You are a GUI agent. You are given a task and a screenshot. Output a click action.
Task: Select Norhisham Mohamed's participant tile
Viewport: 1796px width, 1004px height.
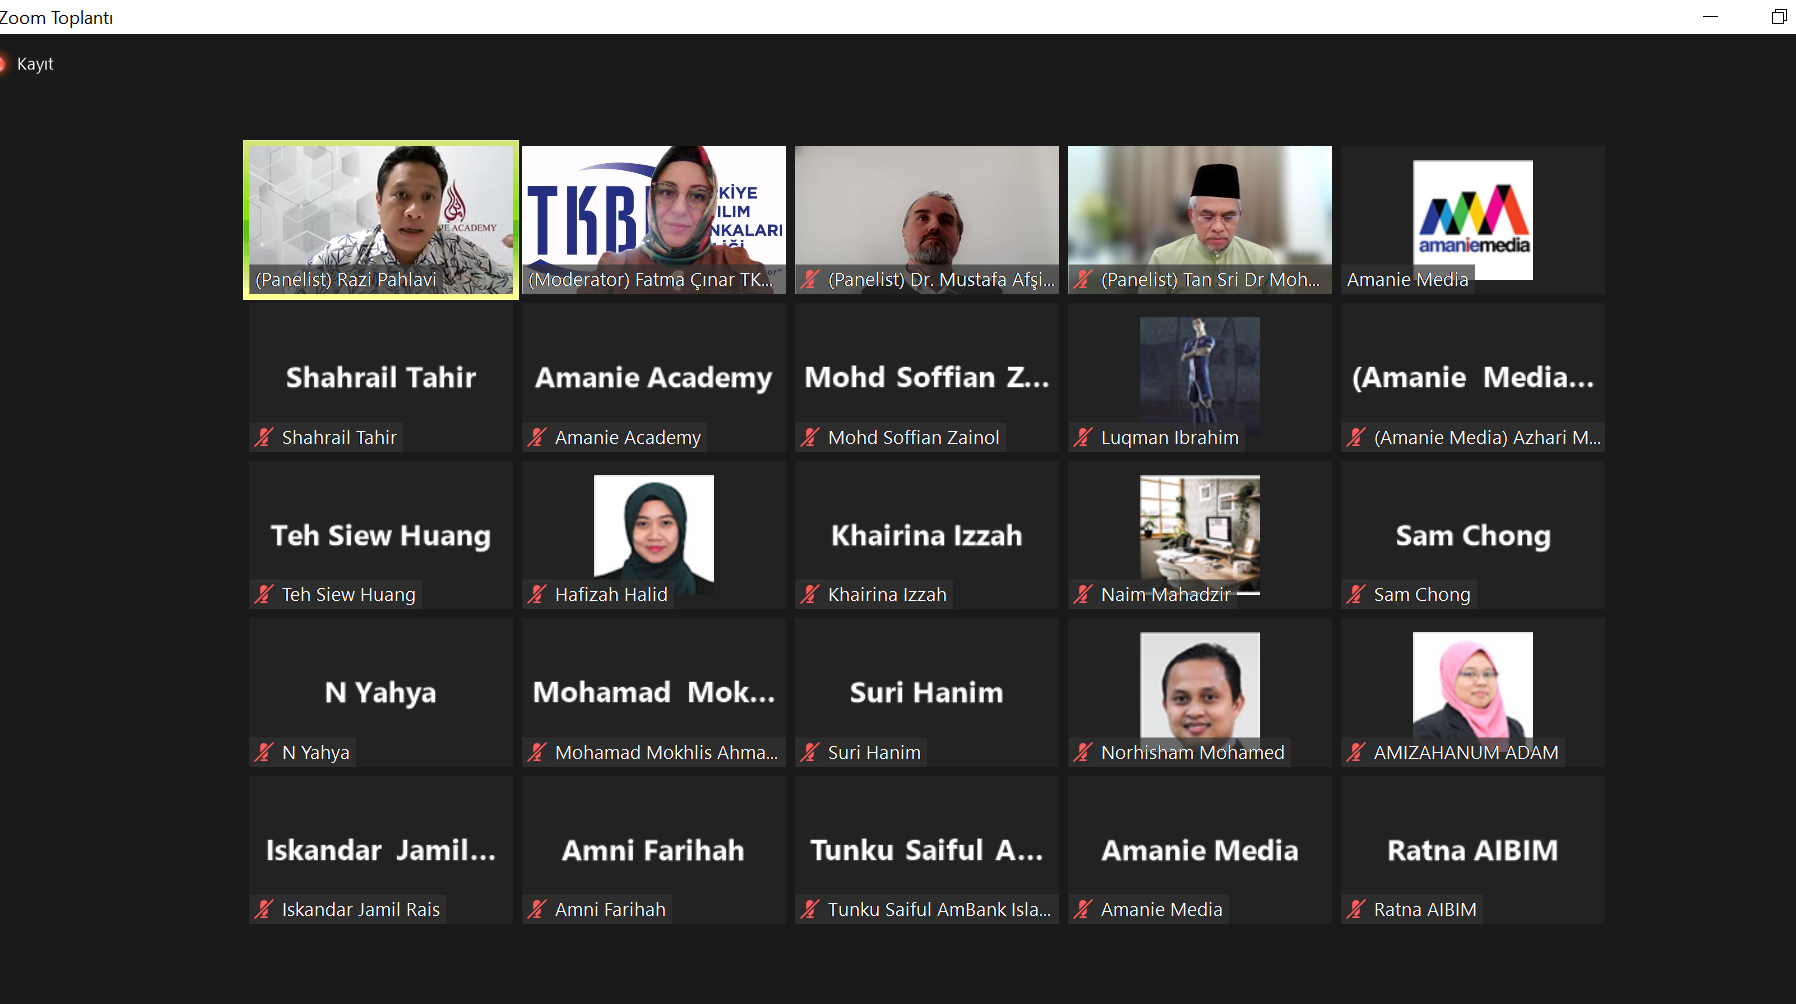[1200, 692]
